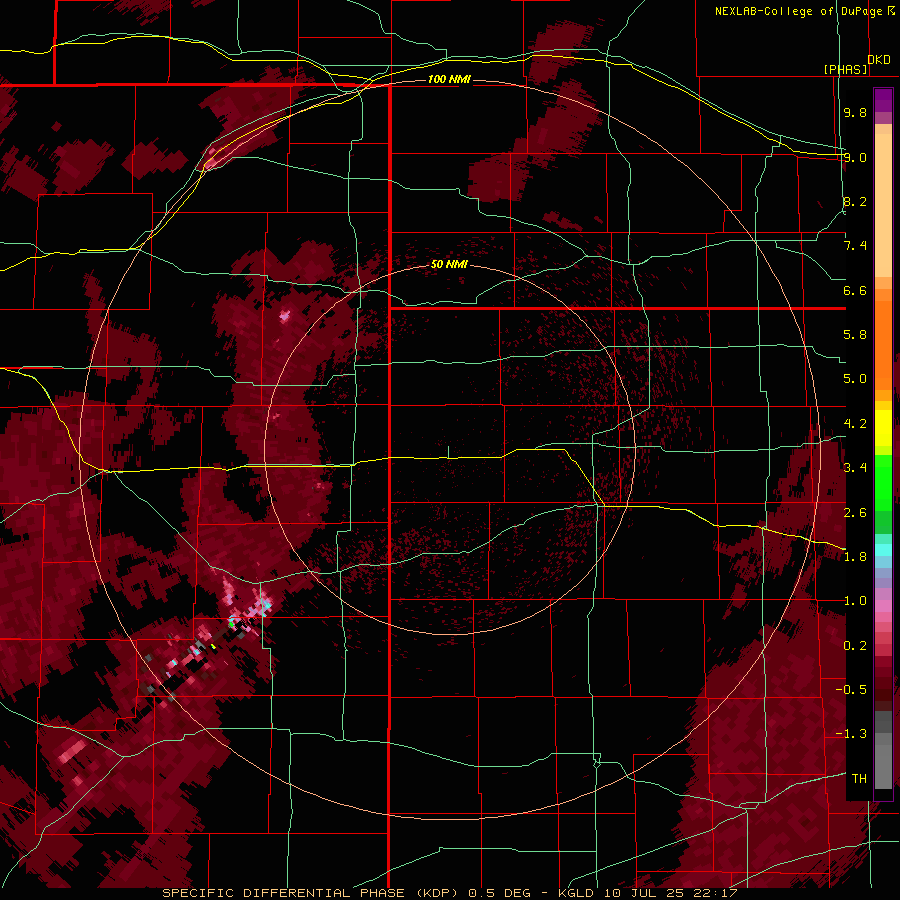Click the 7.4 scale label
Viewport: 900px width, 900px height.
pyautogui.click(x=855, y=246)
